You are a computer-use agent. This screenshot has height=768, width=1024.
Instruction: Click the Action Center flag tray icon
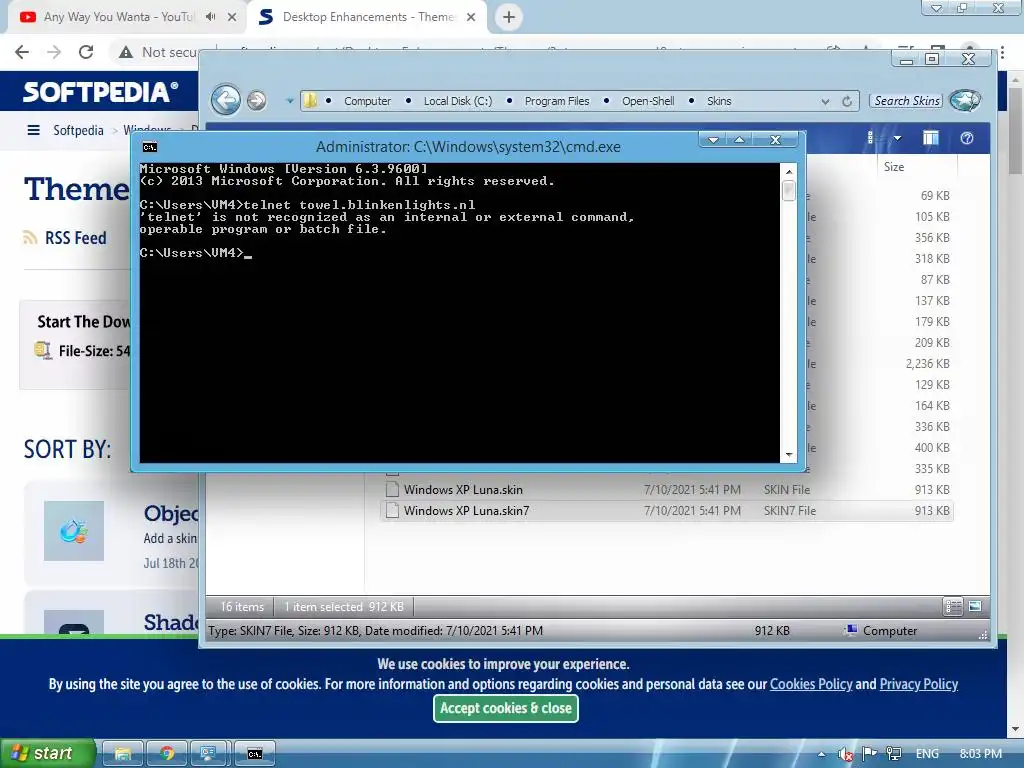point(869,754)
